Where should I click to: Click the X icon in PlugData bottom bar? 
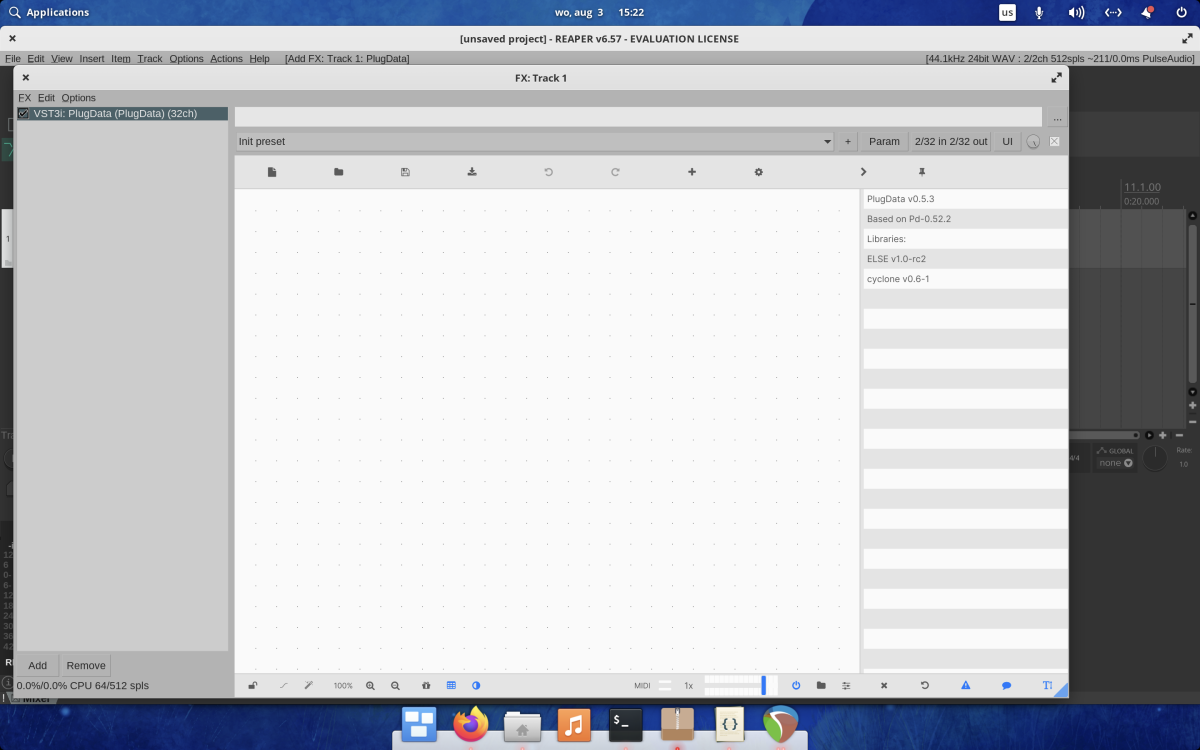pos(884,686)
